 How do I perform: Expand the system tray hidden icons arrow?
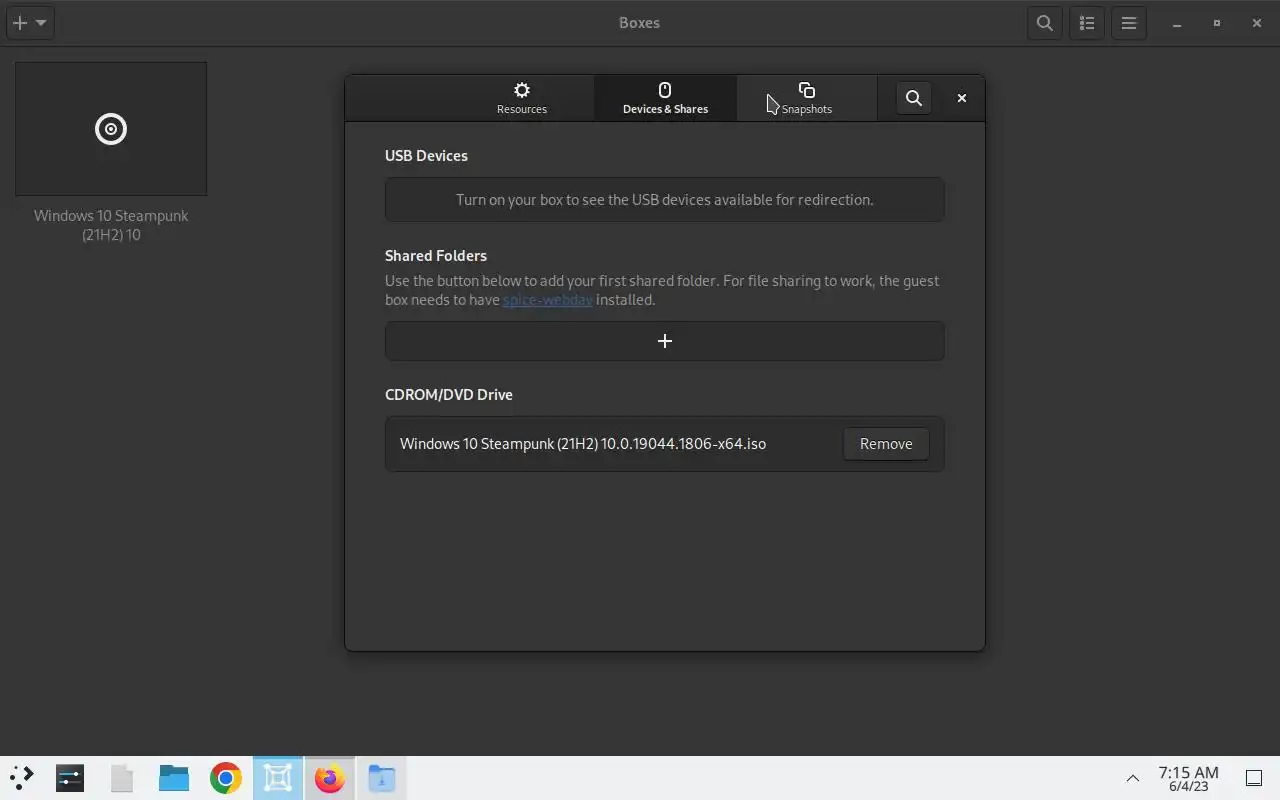pos(1133,778)
